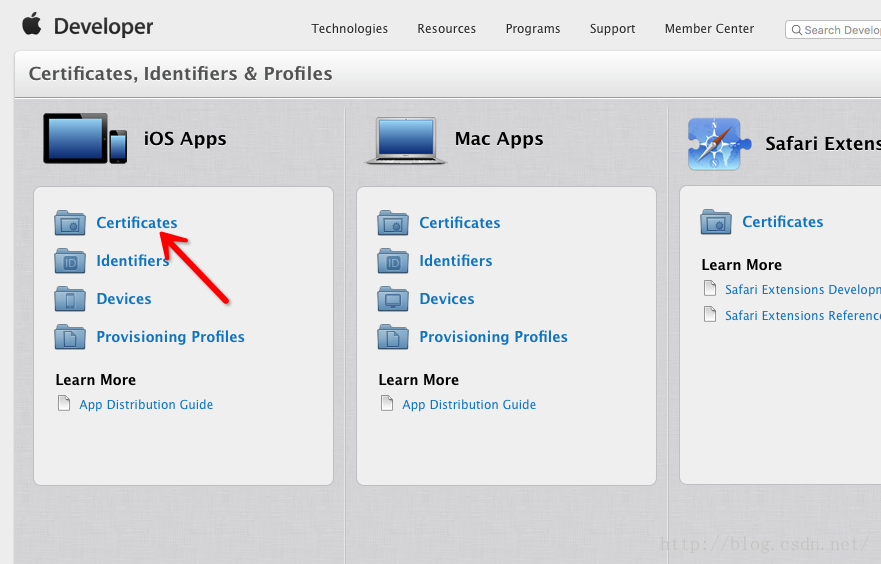Open Certificates under Safari Extensions
Viewport: 881px width, 564px height.
click(783, 222)
